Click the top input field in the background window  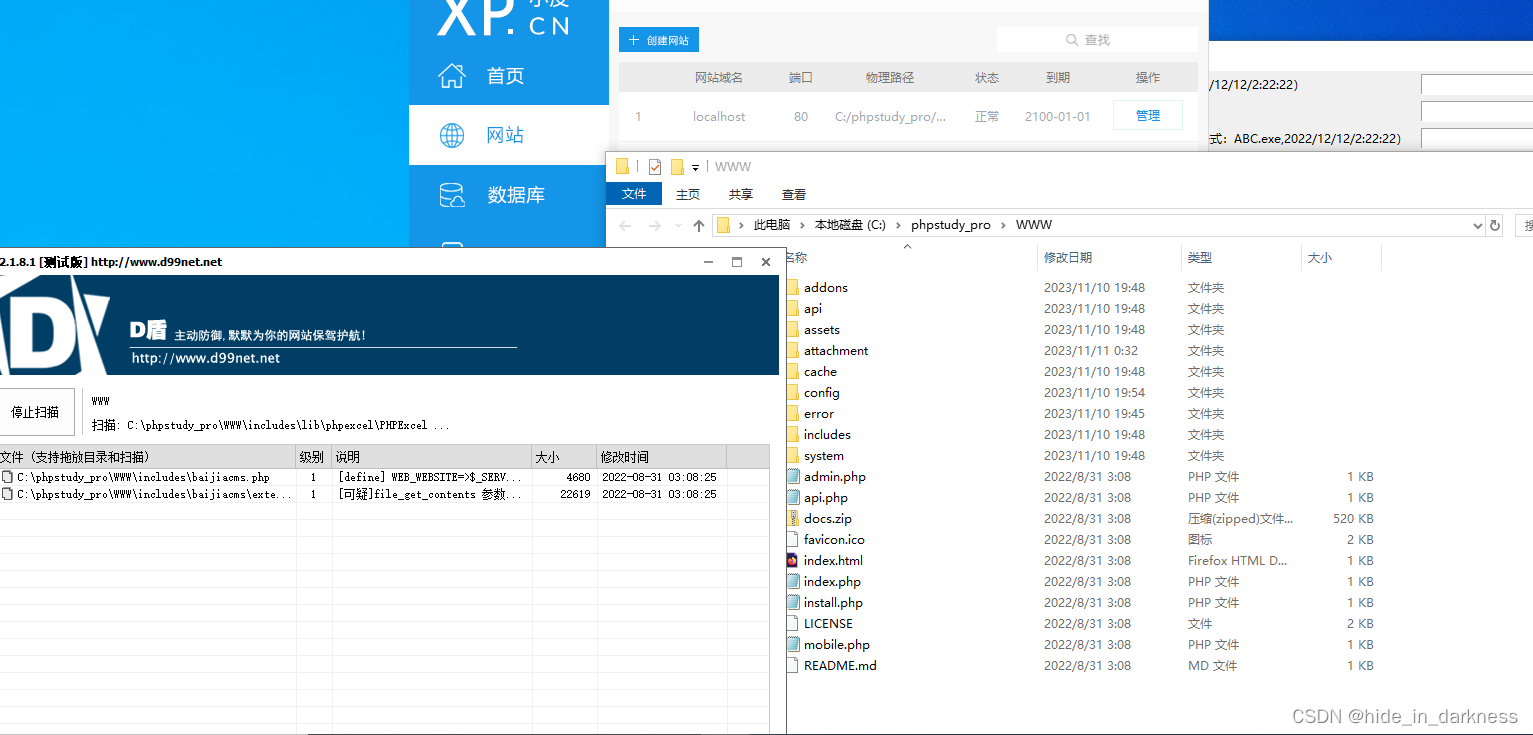(1477, 85)
